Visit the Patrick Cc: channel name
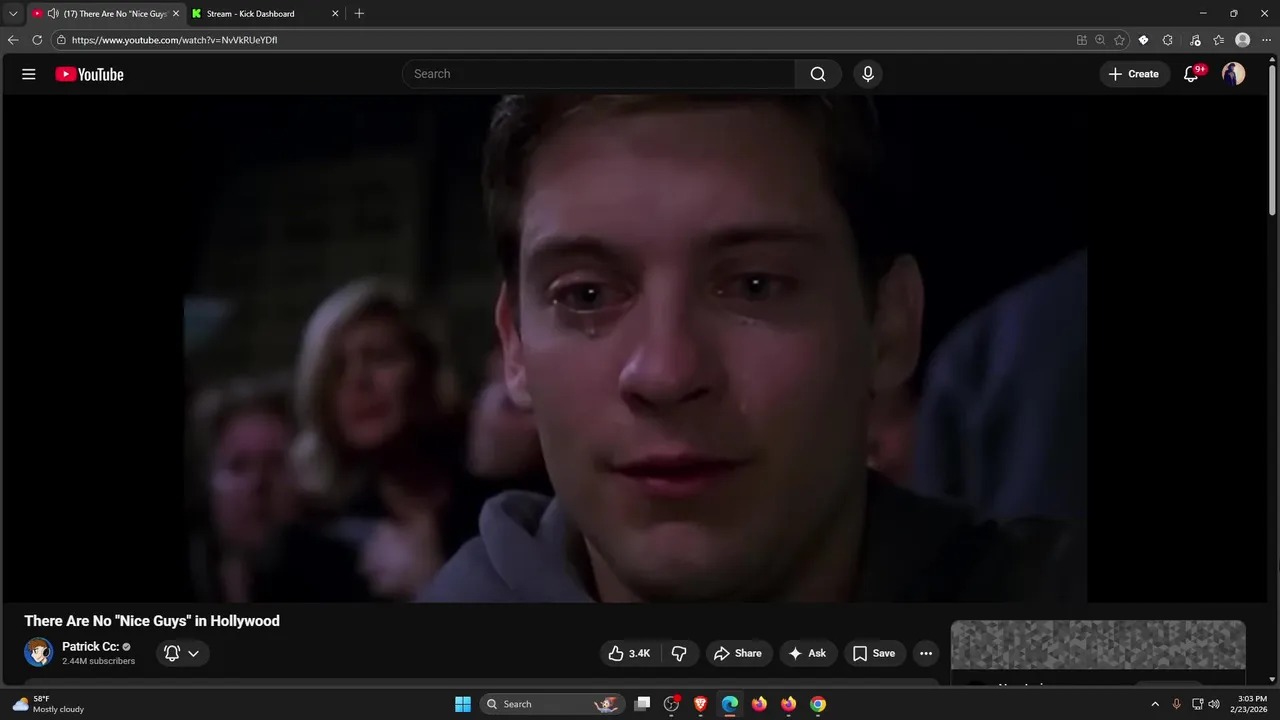 click(90, 647)
